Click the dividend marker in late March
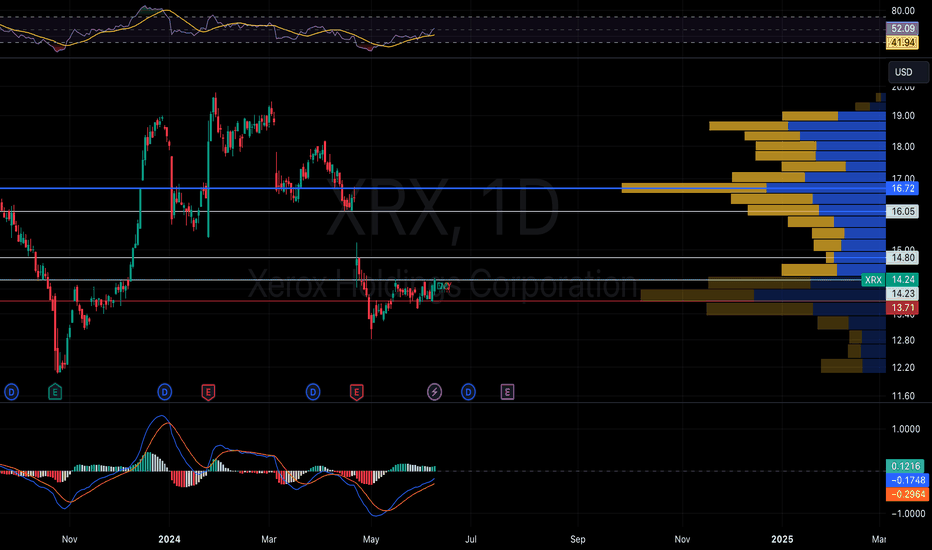This screenshot has width=932, height=550. [x=313, y=392]
